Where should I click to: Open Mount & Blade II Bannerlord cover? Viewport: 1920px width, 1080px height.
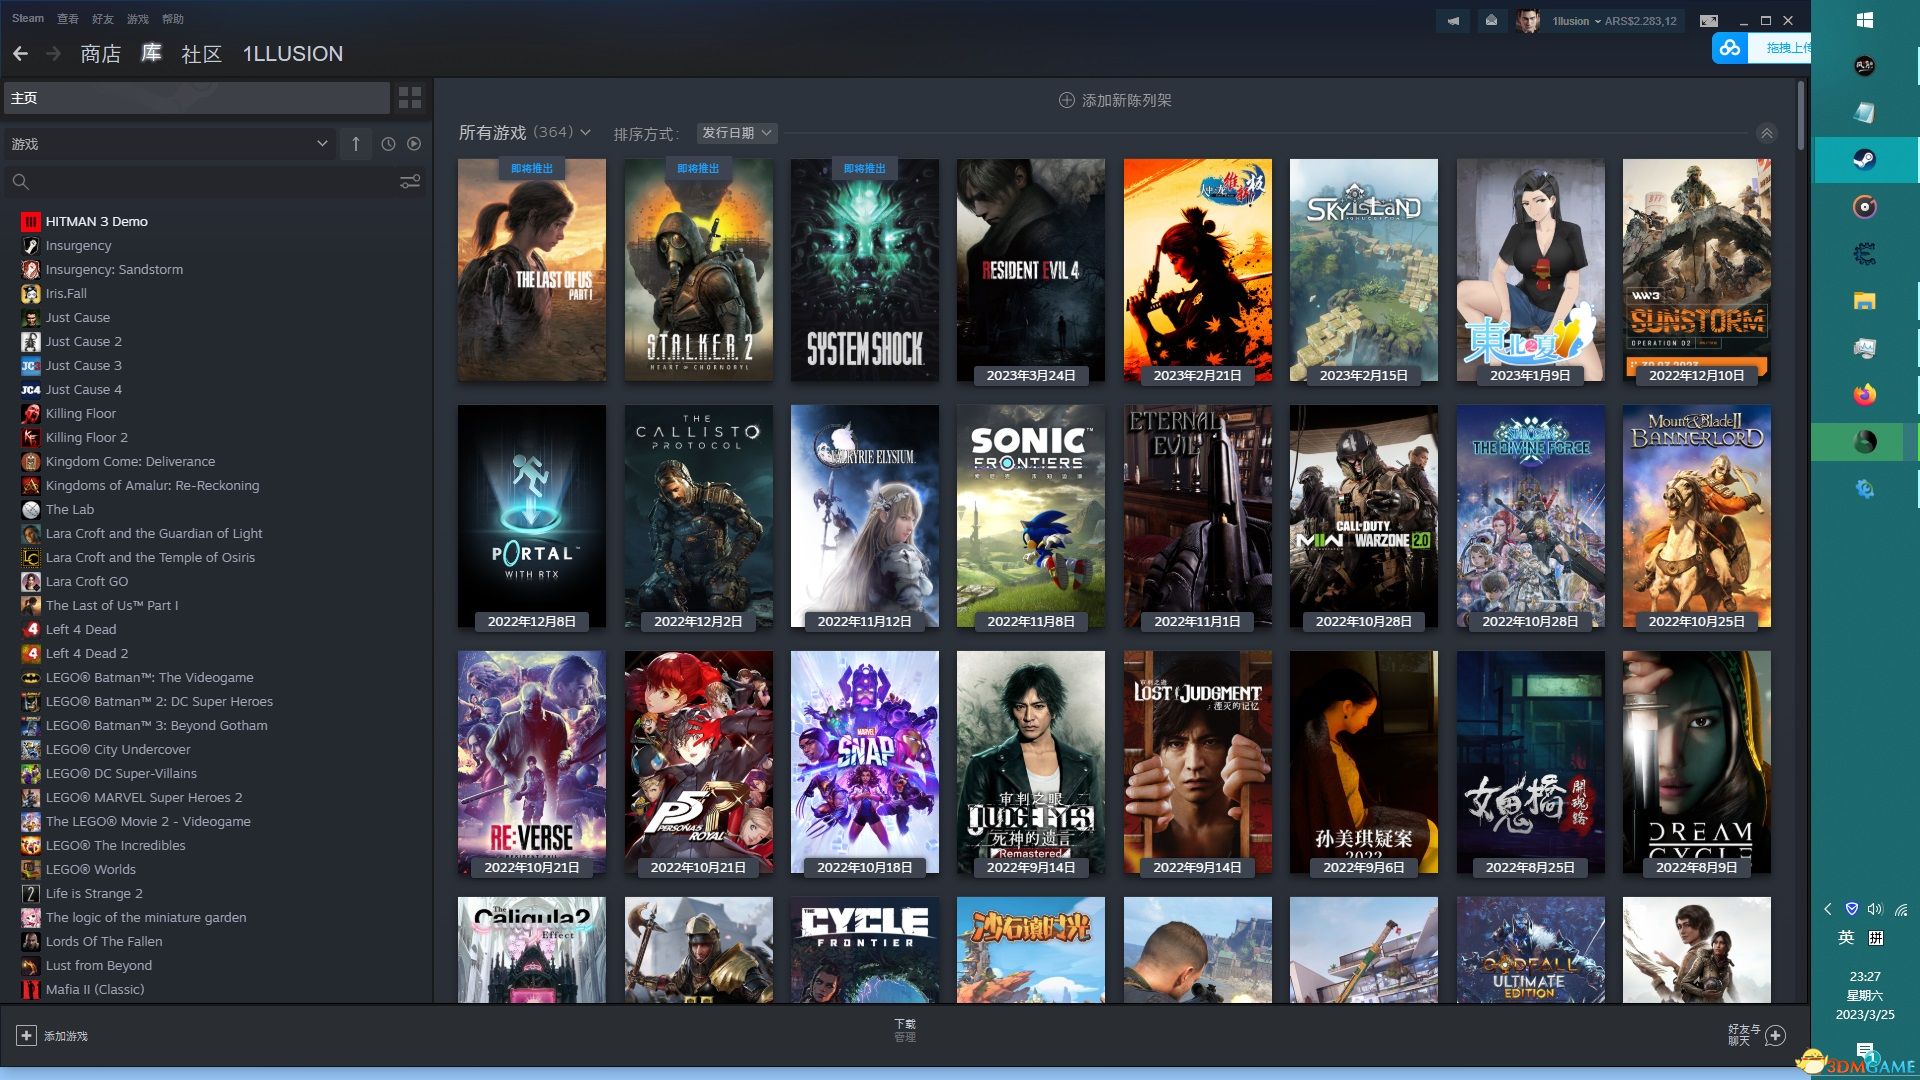(1697, 516)
